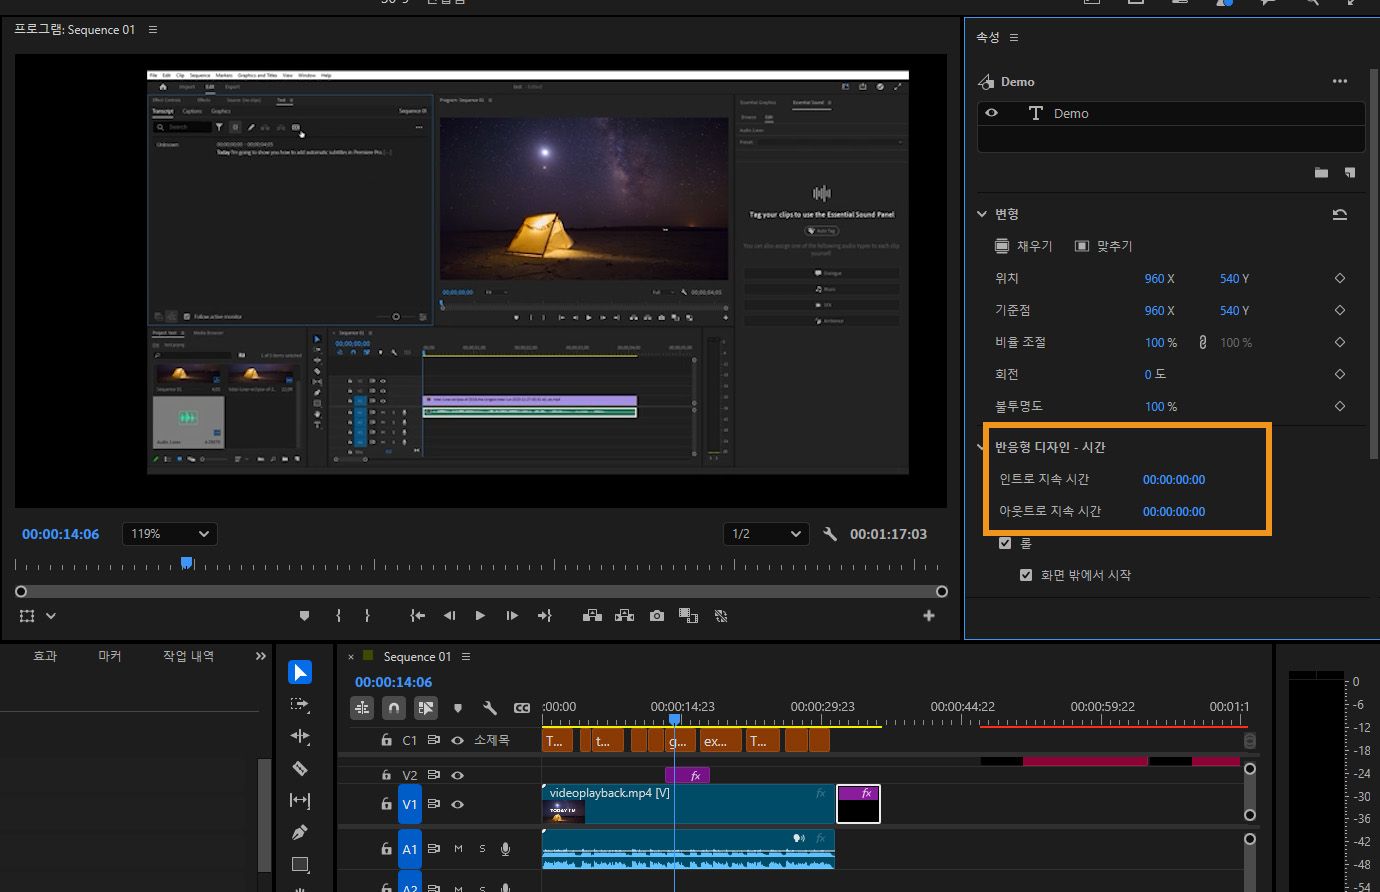Open the 119% zoom level dropdown
Image resolution: width=1380 pixels, height=892 pixels.
(170, 534)
